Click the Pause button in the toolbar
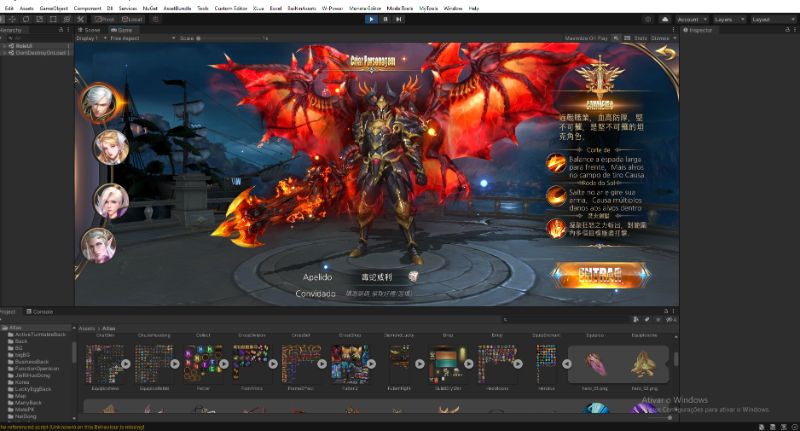800x431 pixels. [x=385, y=18]
